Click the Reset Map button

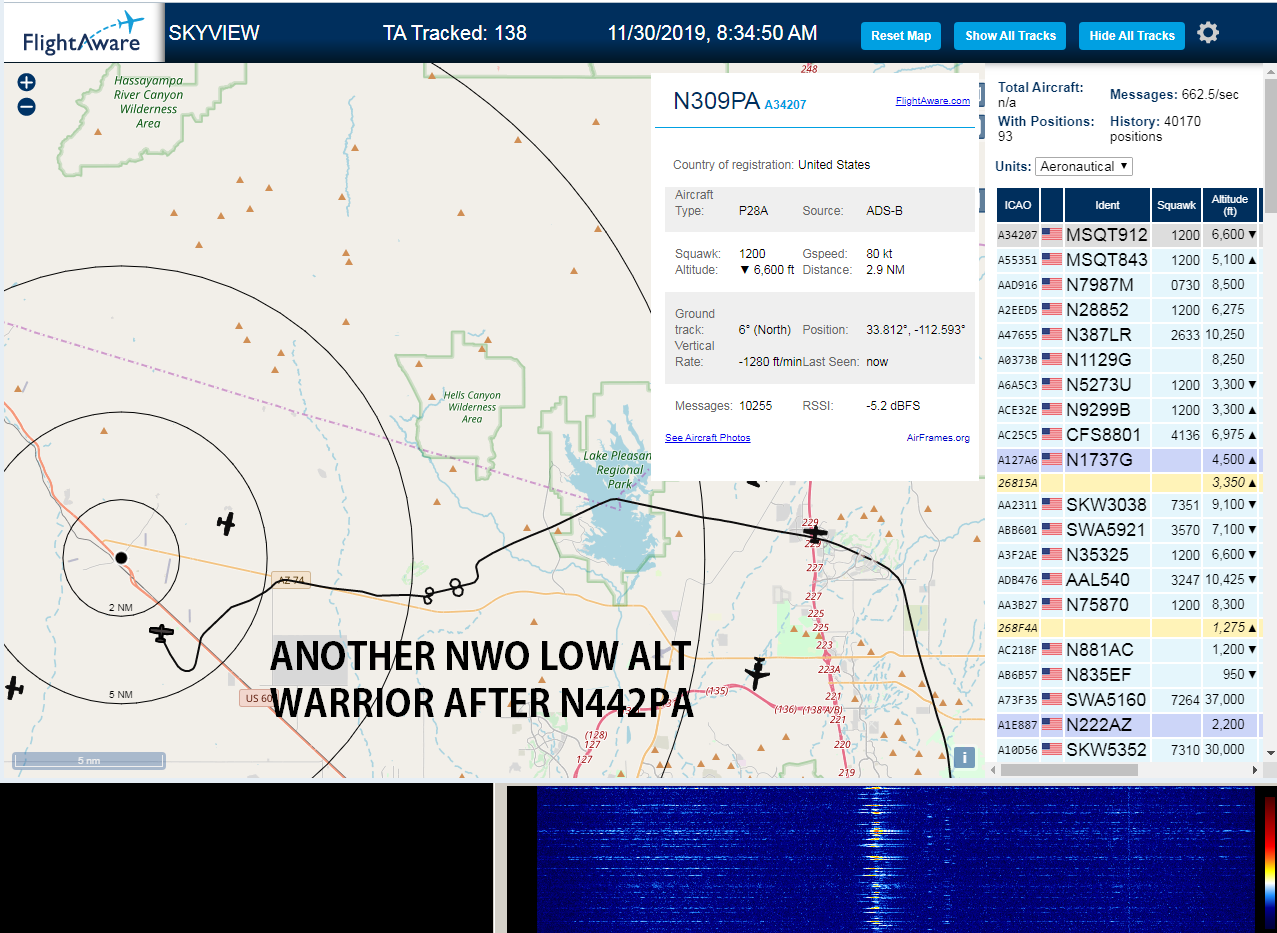click(x=901, y=36)
